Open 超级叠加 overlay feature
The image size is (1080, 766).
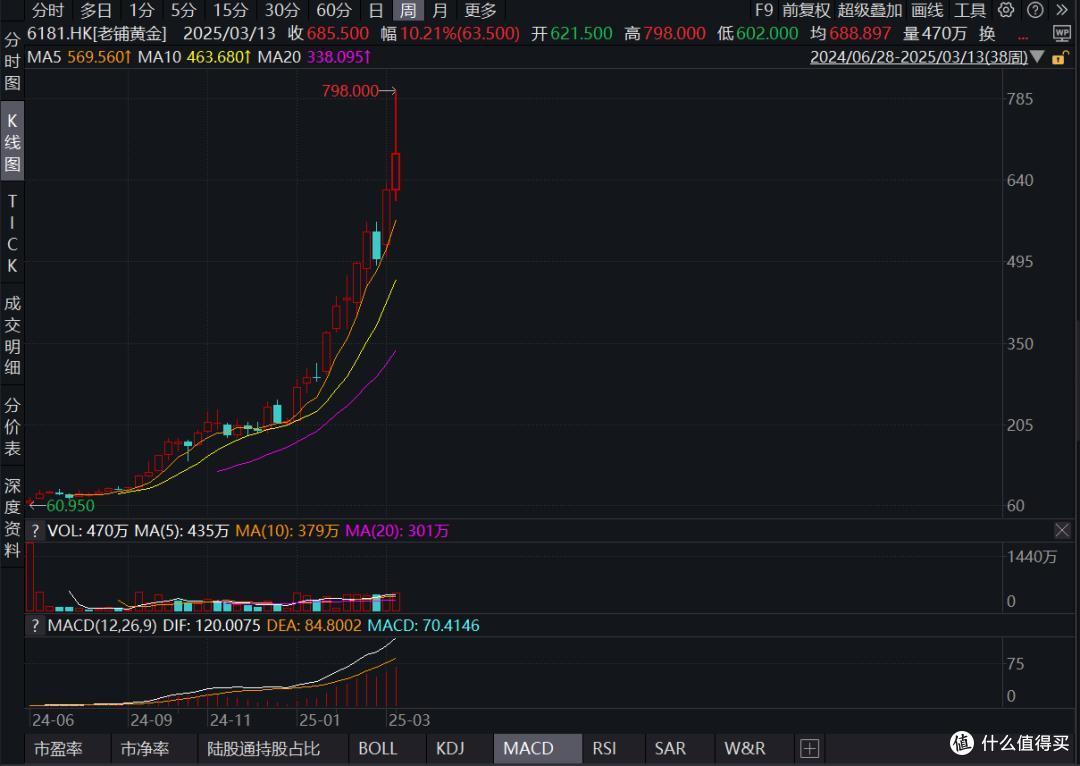[870, 10]
